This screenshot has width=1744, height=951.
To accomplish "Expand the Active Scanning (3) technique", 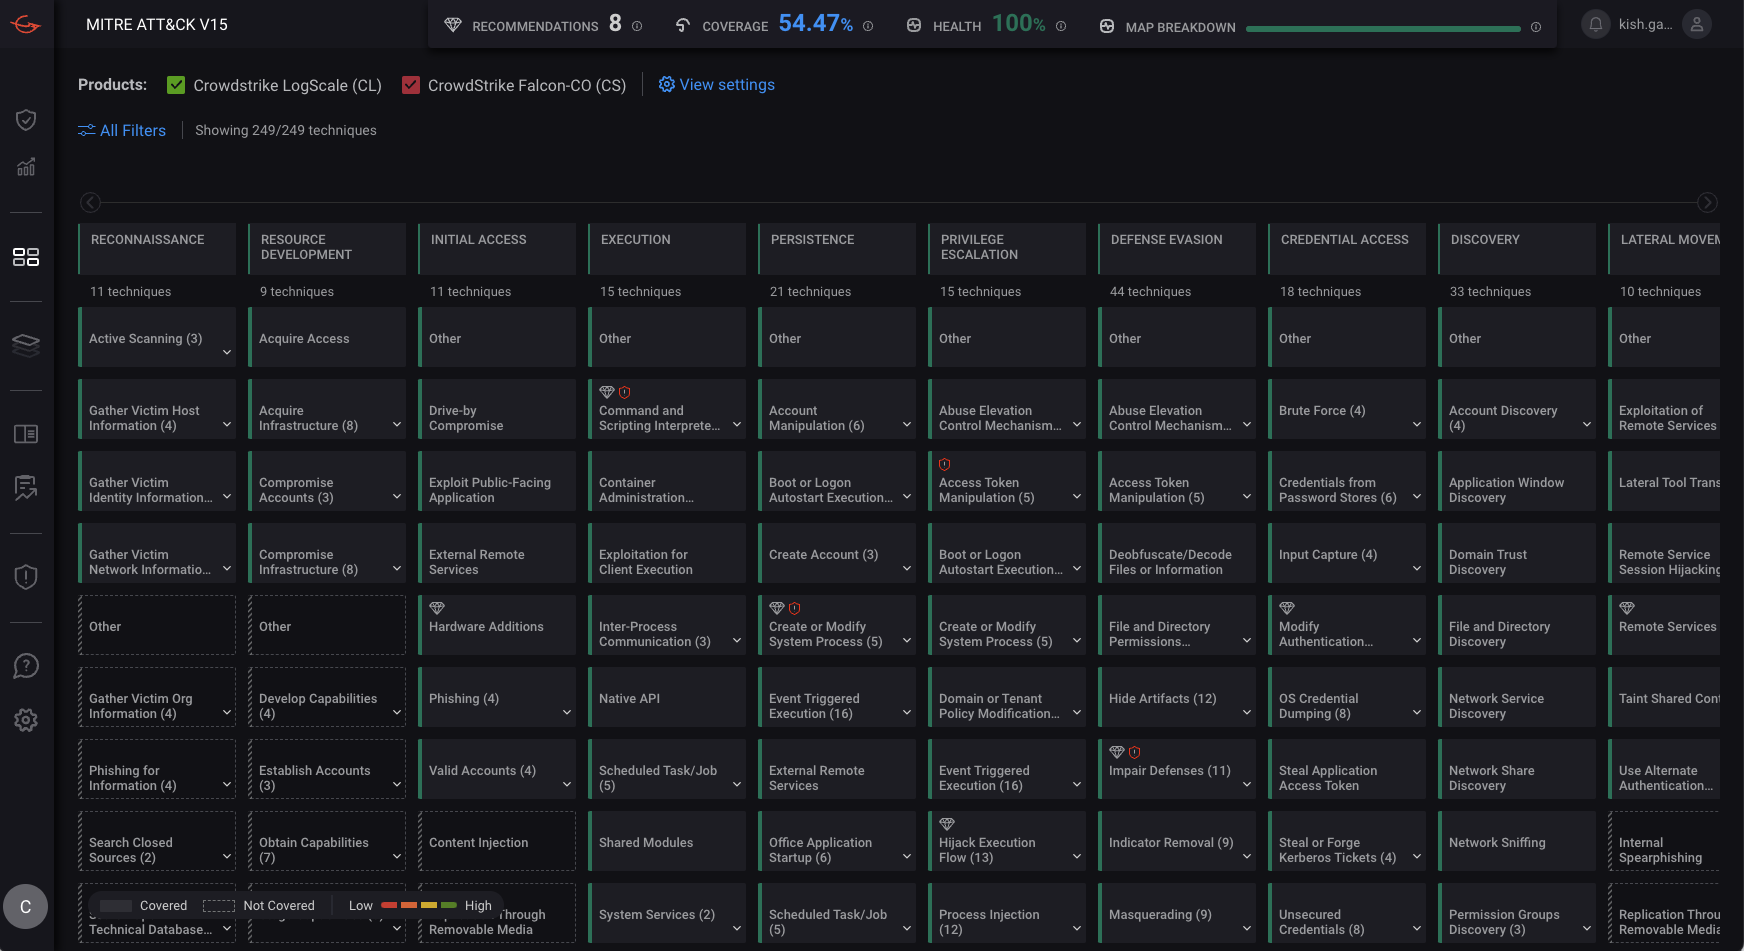I will [x=227, y=352].
